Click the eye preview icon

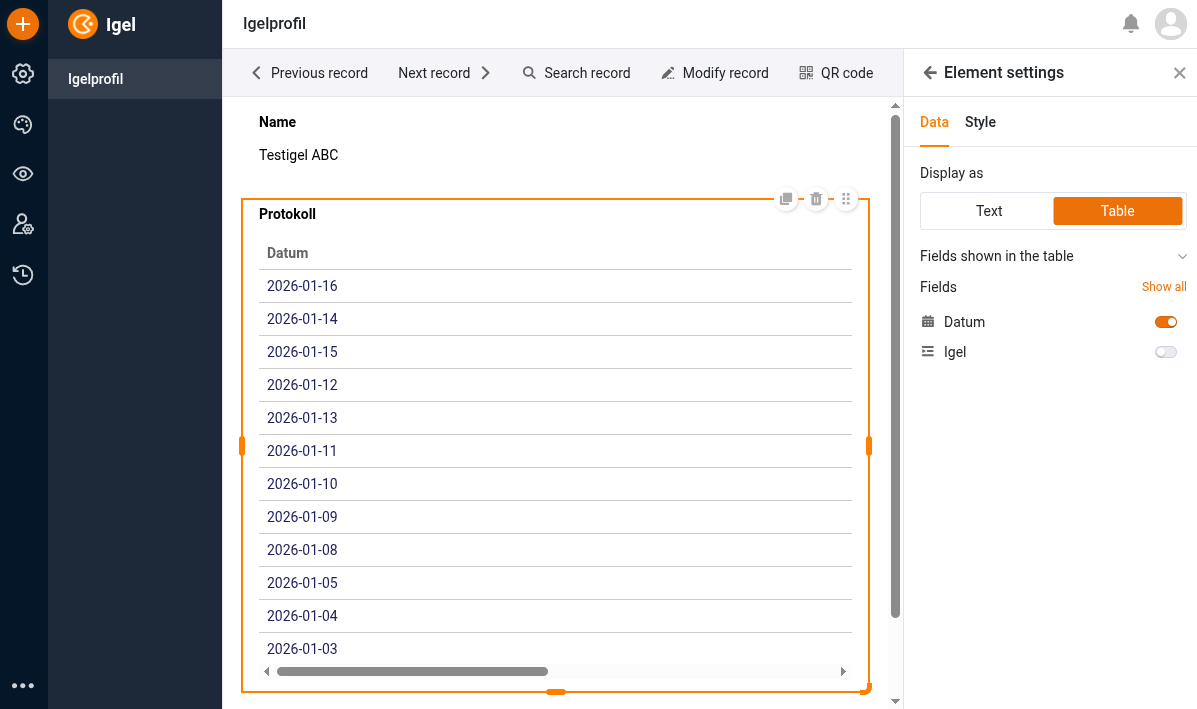(x=23, y=174)
